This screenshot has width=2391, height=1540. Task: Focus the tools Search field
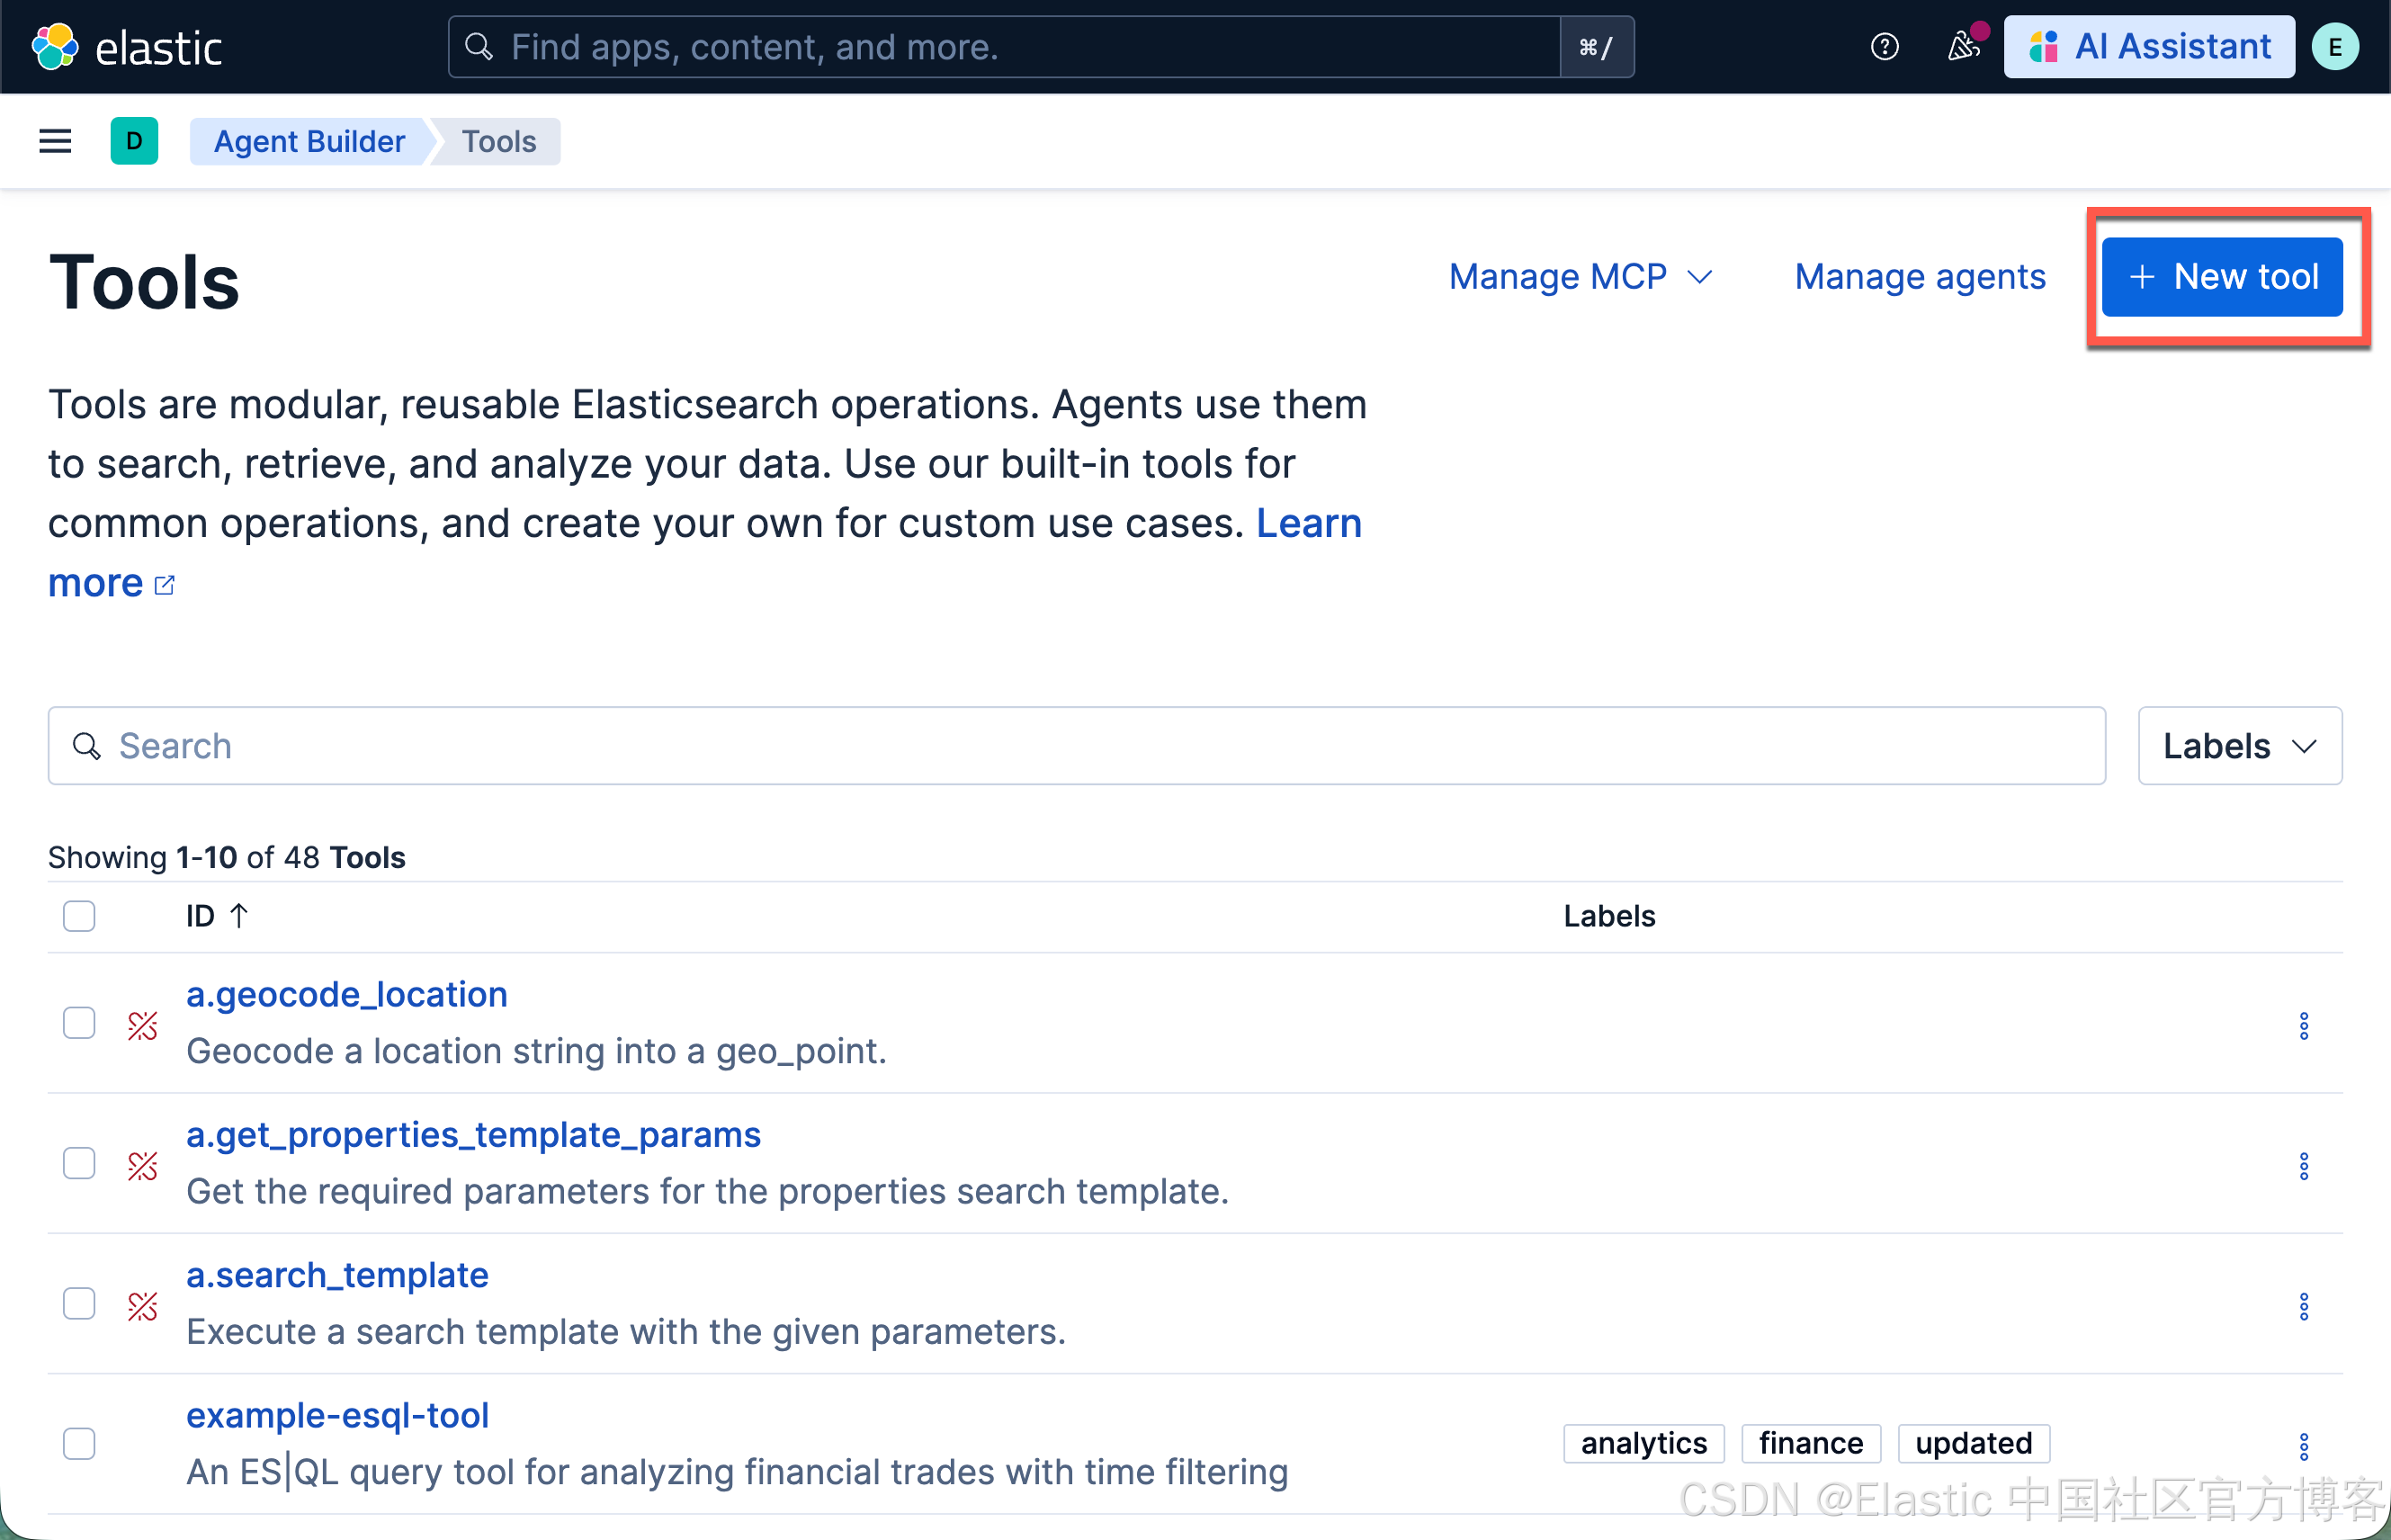pyautogui.click(x=1076, y=746)
